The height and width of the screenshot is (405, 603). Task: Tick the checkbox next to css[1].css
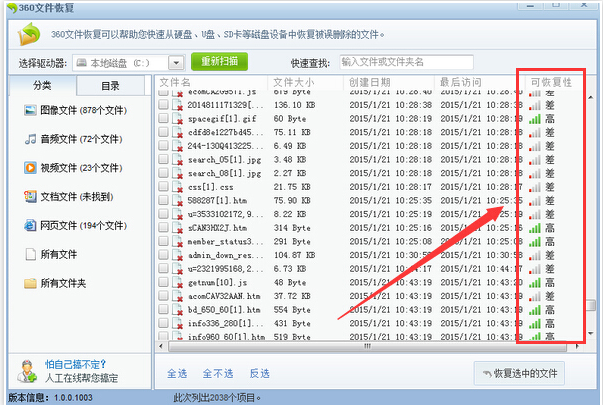(163, 187)
